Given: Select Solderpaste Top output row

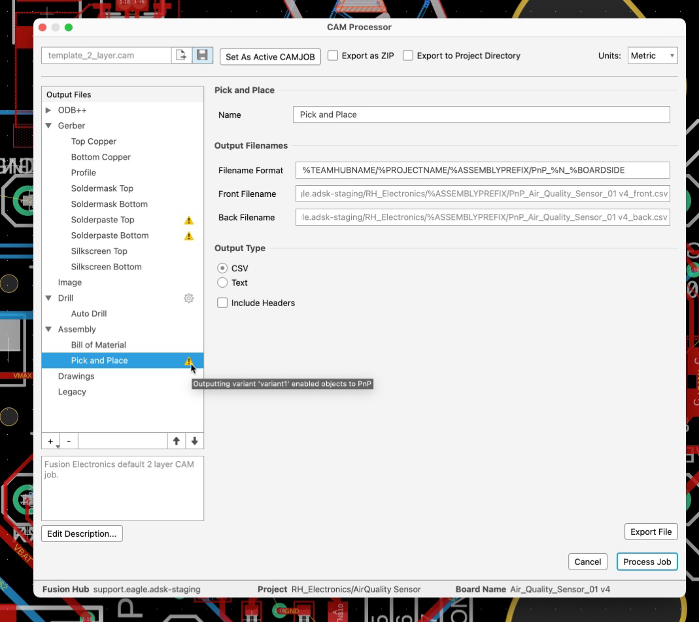Looking at the screenshot, I should click(122, 220).
